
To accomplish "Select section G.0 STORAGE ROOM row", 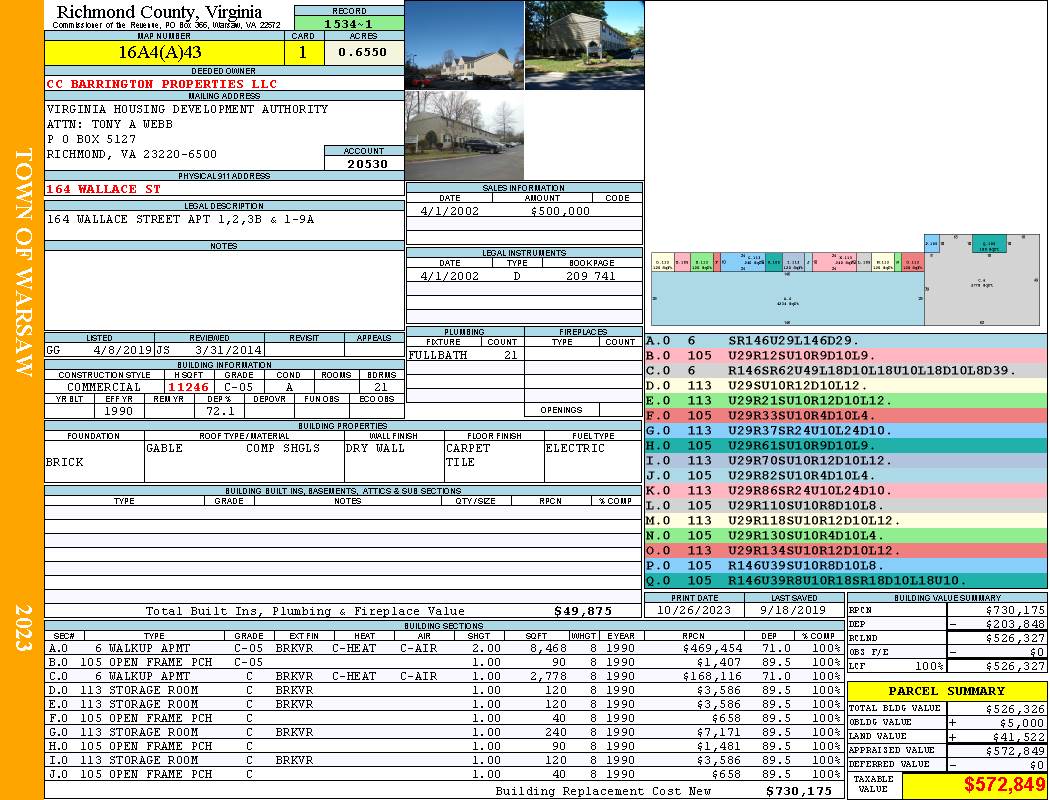I will point(443,732).
